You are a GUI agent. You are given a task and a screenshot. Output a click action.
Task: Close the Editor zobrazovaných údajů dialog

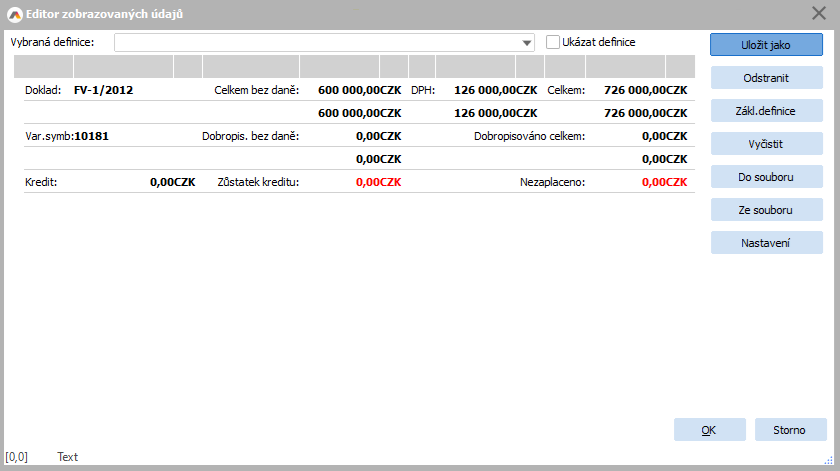click(818, 14)
